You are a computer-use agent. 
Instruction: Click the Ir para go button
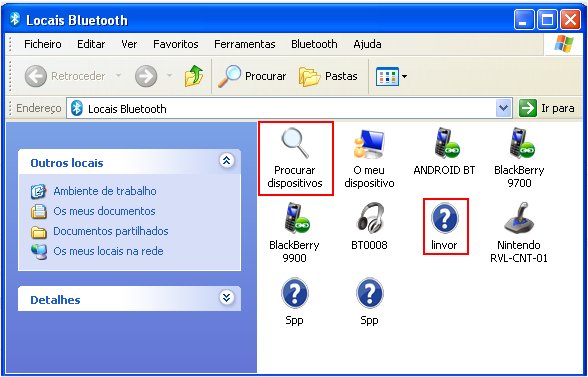546,109
